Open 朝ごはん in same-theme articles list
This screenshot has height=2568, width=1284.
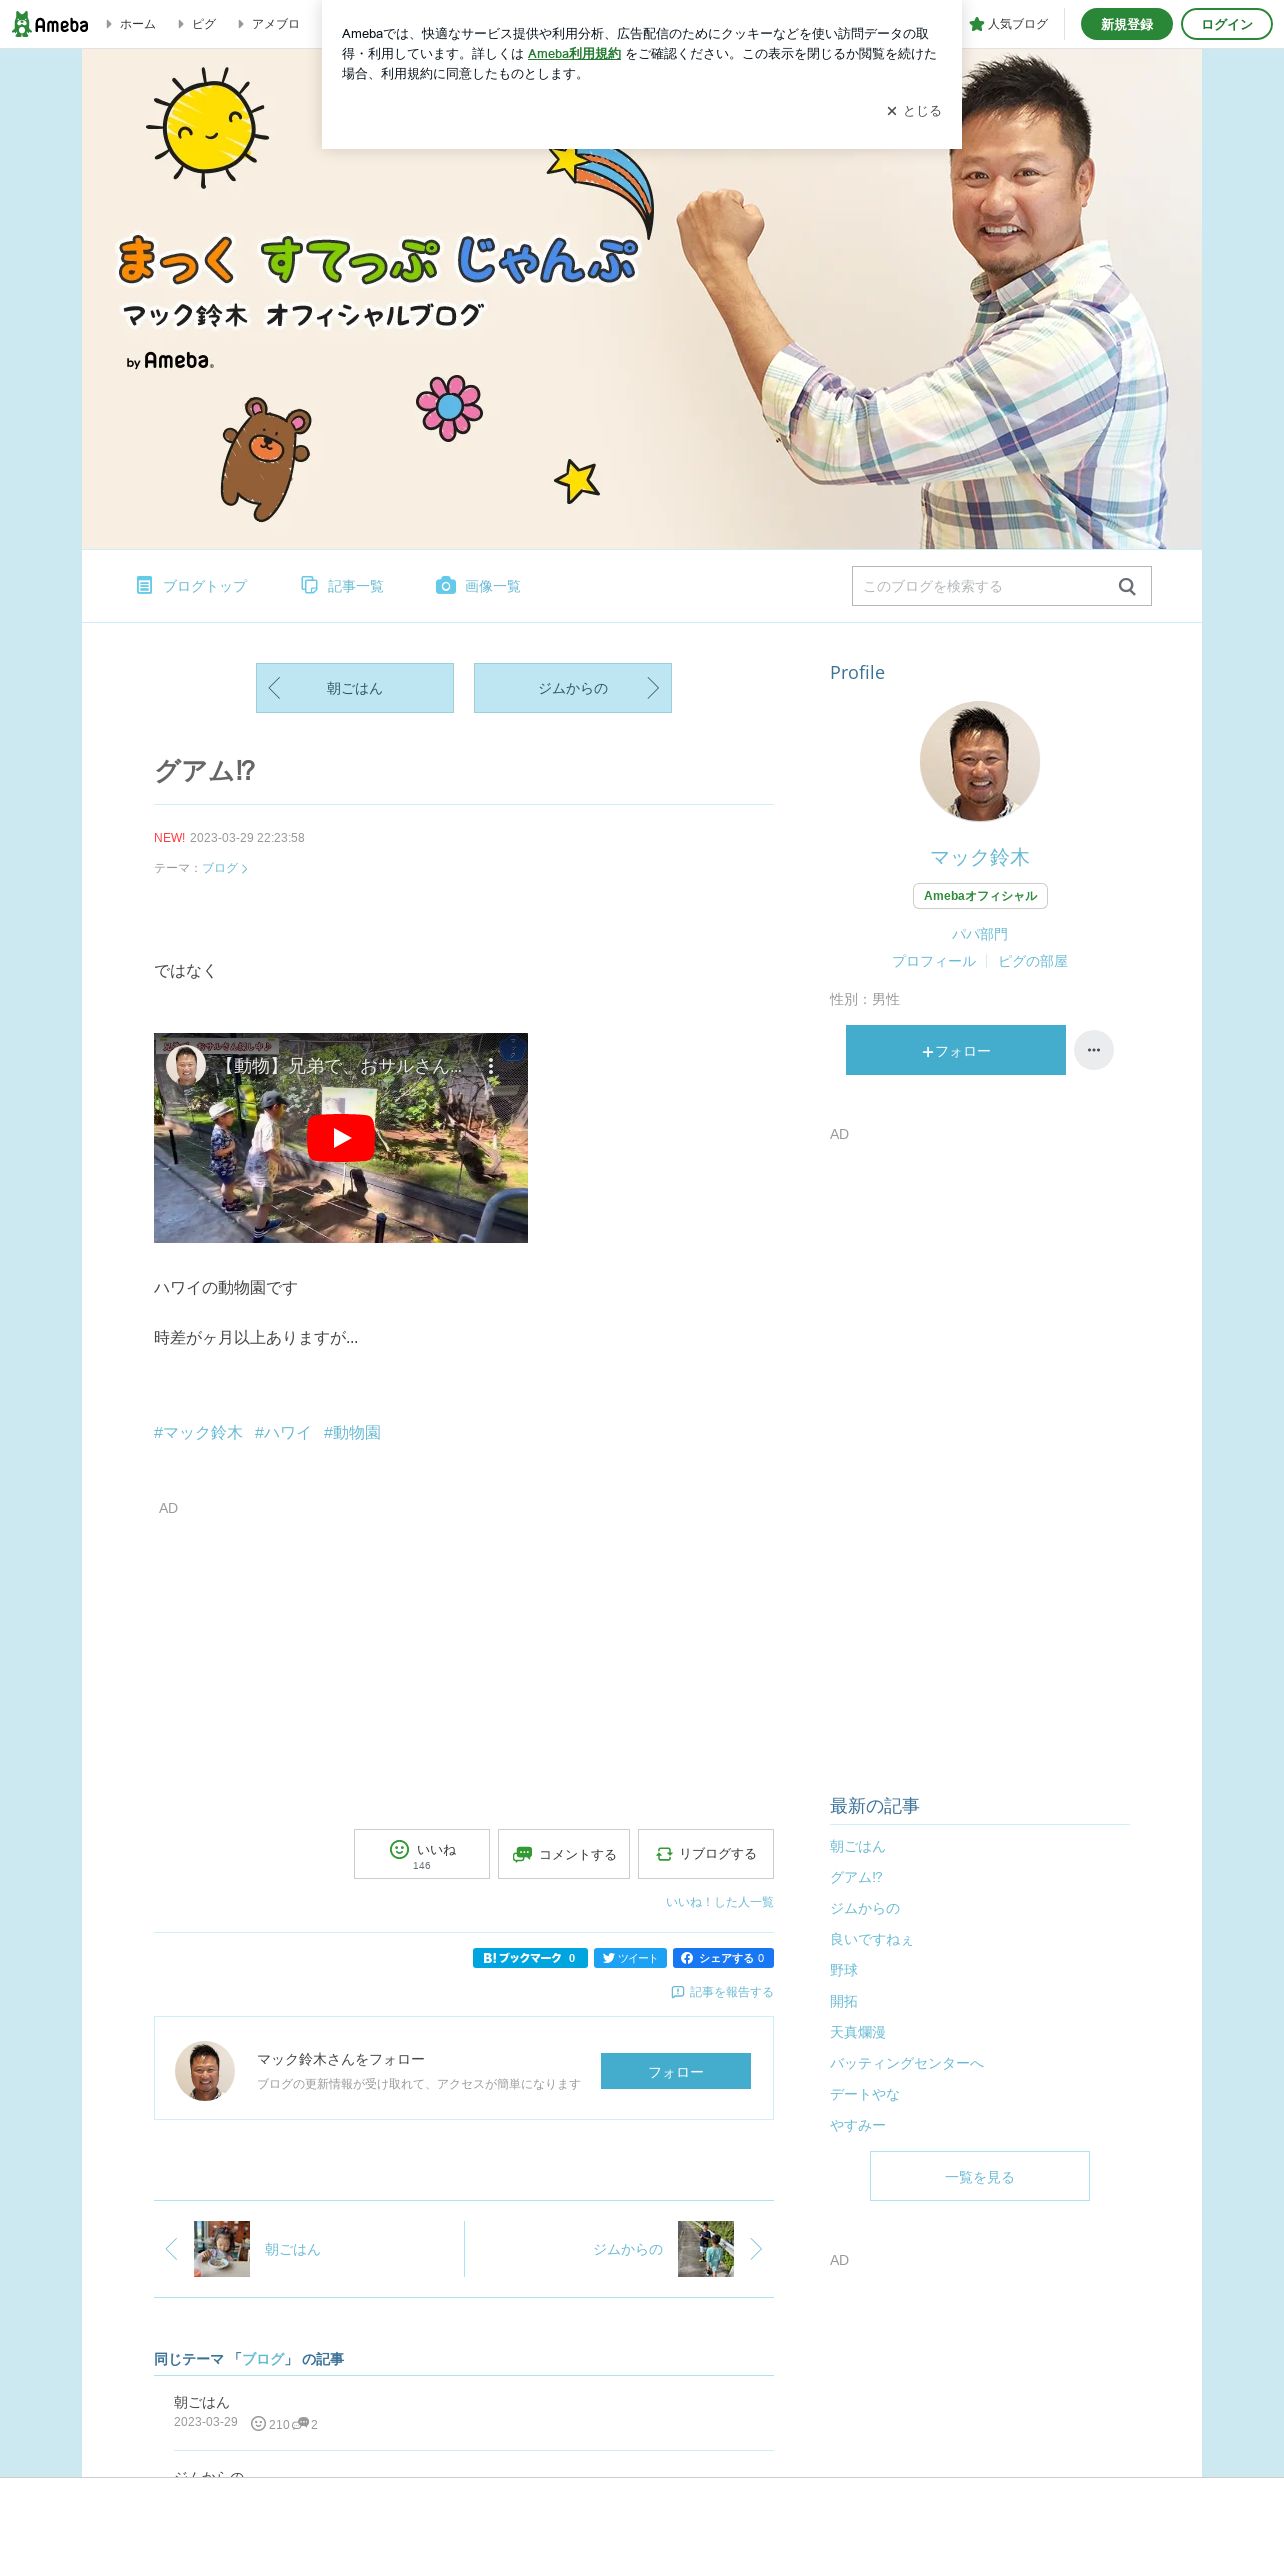coord(202,2402)
